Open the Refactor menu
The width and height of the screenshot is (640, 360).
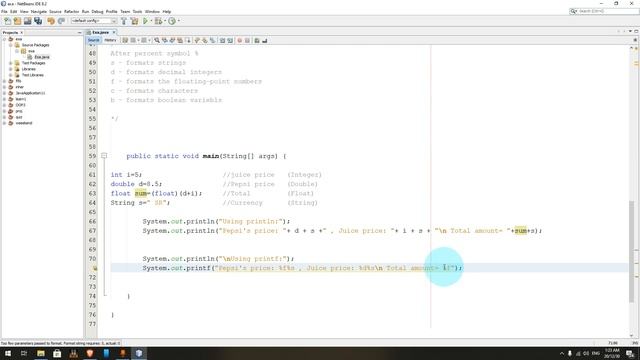(71, 11)
